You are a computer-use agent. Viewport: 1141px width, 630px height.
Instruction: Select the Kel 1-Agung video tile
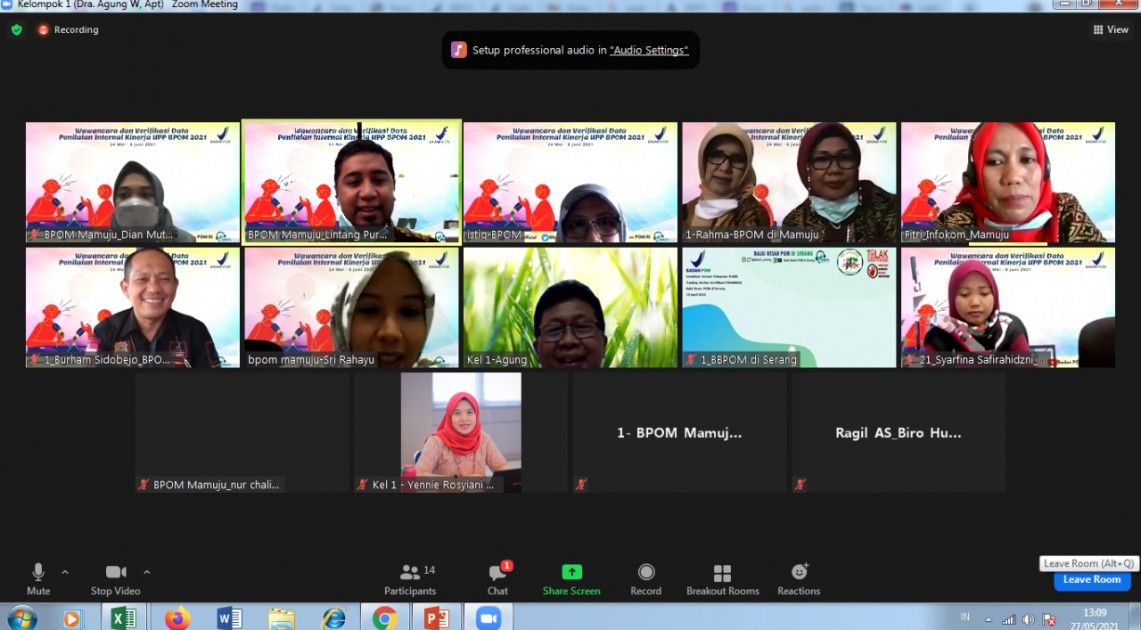[x=570, y=307]
